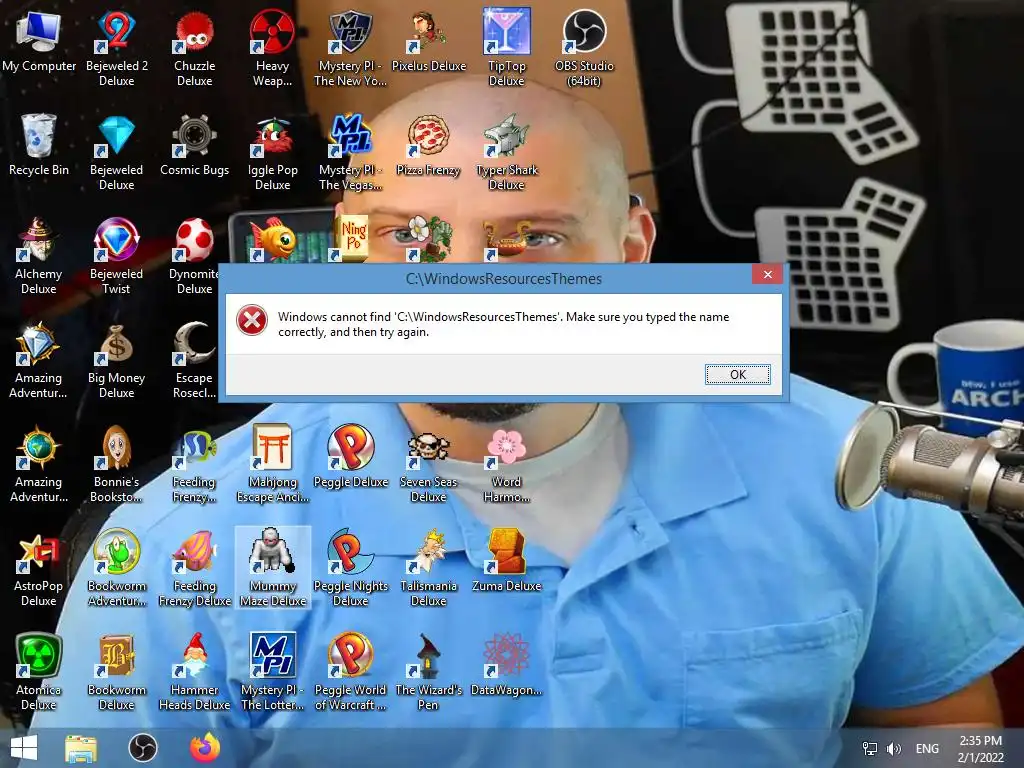Select the Amazing Adventures compass globe shortcut
The height and width of the screenshot is (768, 1024).
(x=39, y=464)
